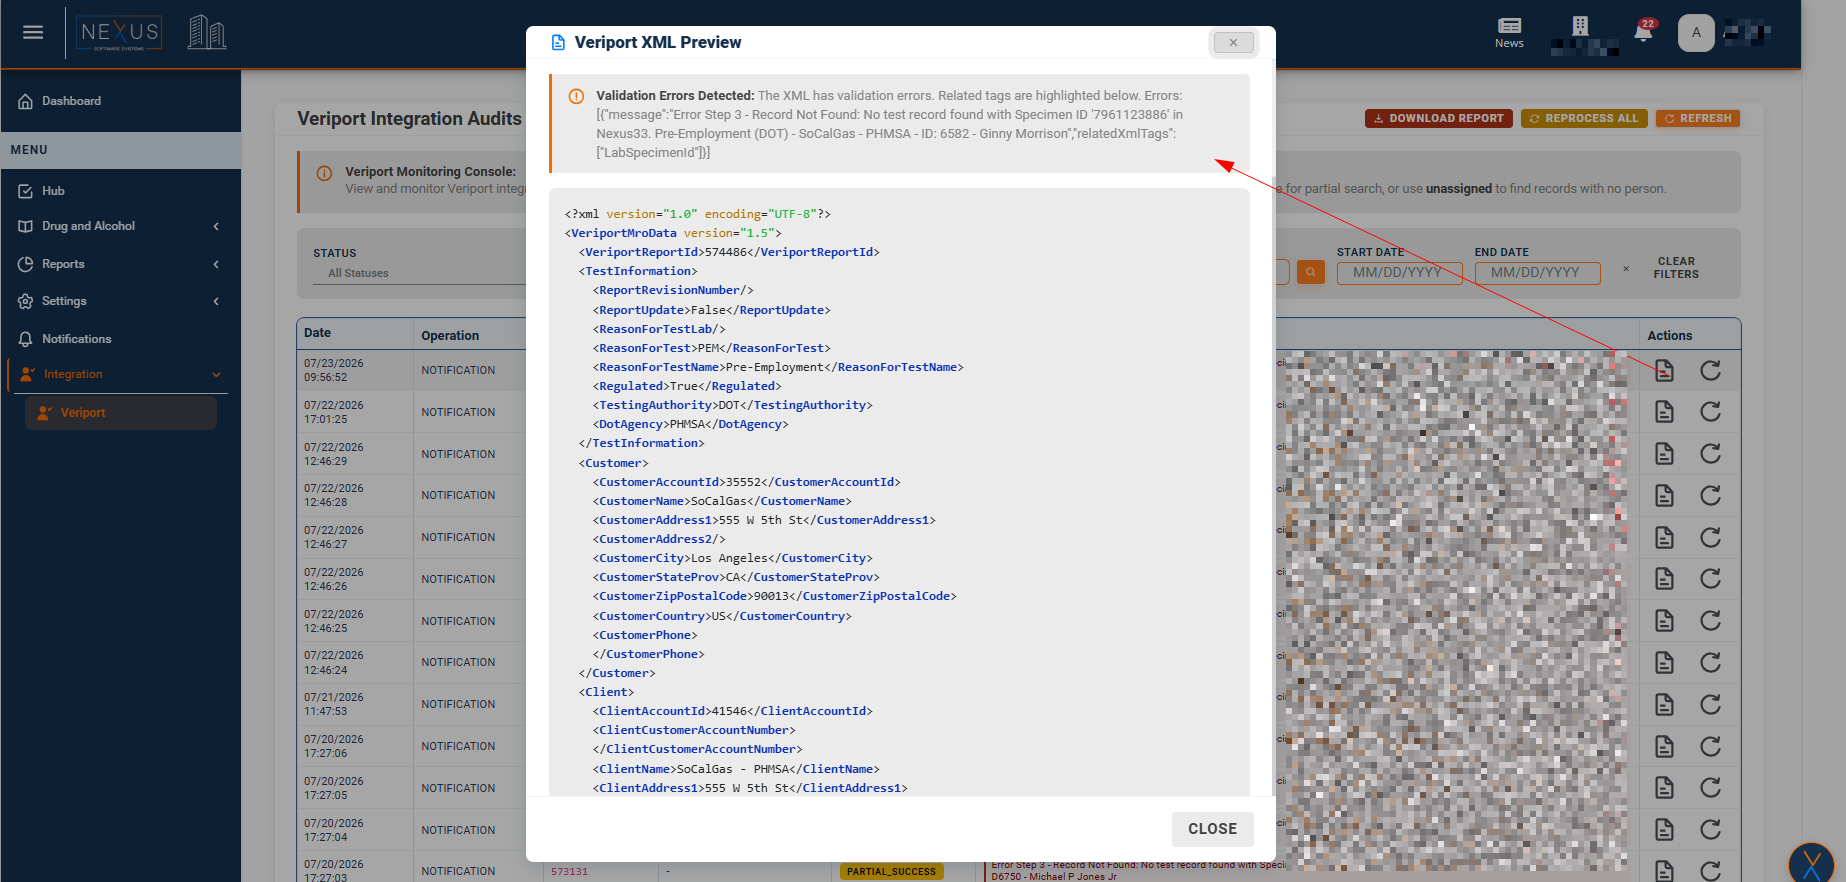The width and height of the screenshot is (1846, 882).
Task: Reprocess the 07/20/2026 17:27:06 record
Action: click(x=1711, y=747)
